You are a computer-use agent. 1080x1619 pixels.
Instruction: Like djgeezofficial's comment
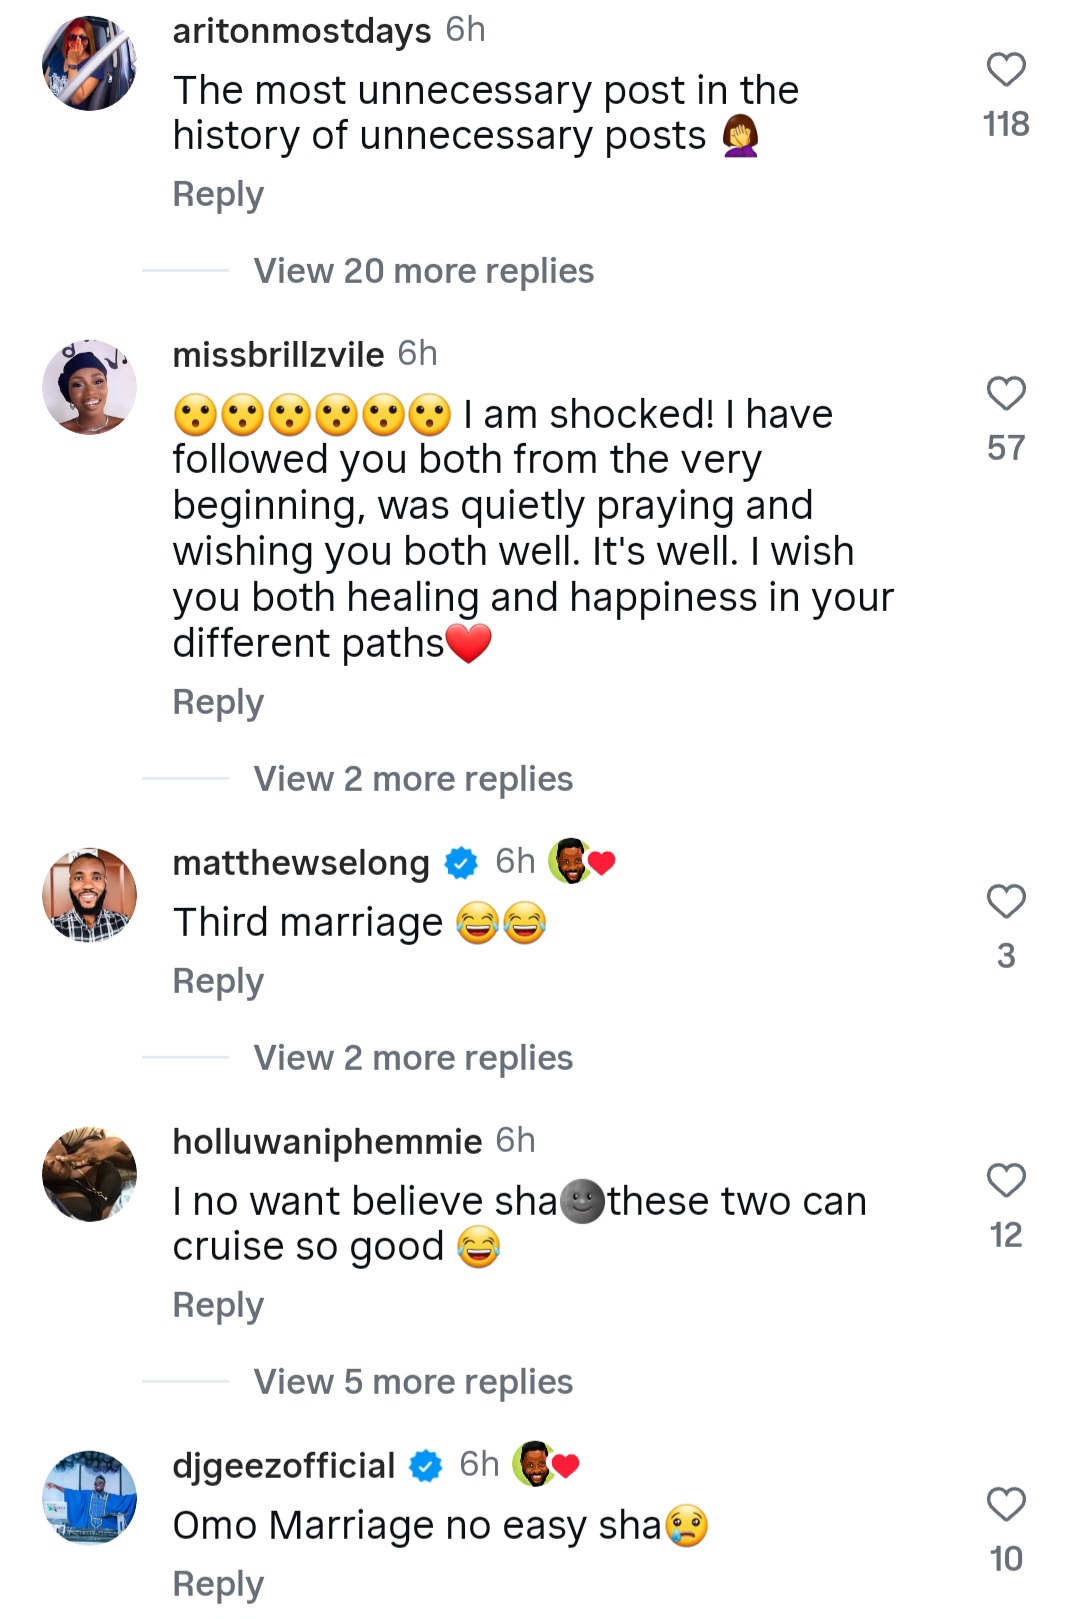coord(1005,1505)
